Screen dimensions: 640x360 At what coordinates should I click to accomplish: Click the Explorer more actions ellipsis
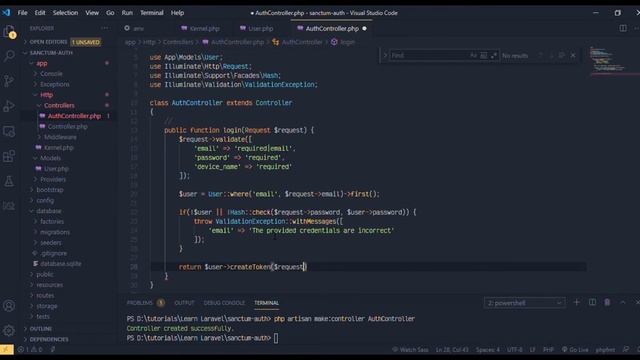(x=105, y=28)
